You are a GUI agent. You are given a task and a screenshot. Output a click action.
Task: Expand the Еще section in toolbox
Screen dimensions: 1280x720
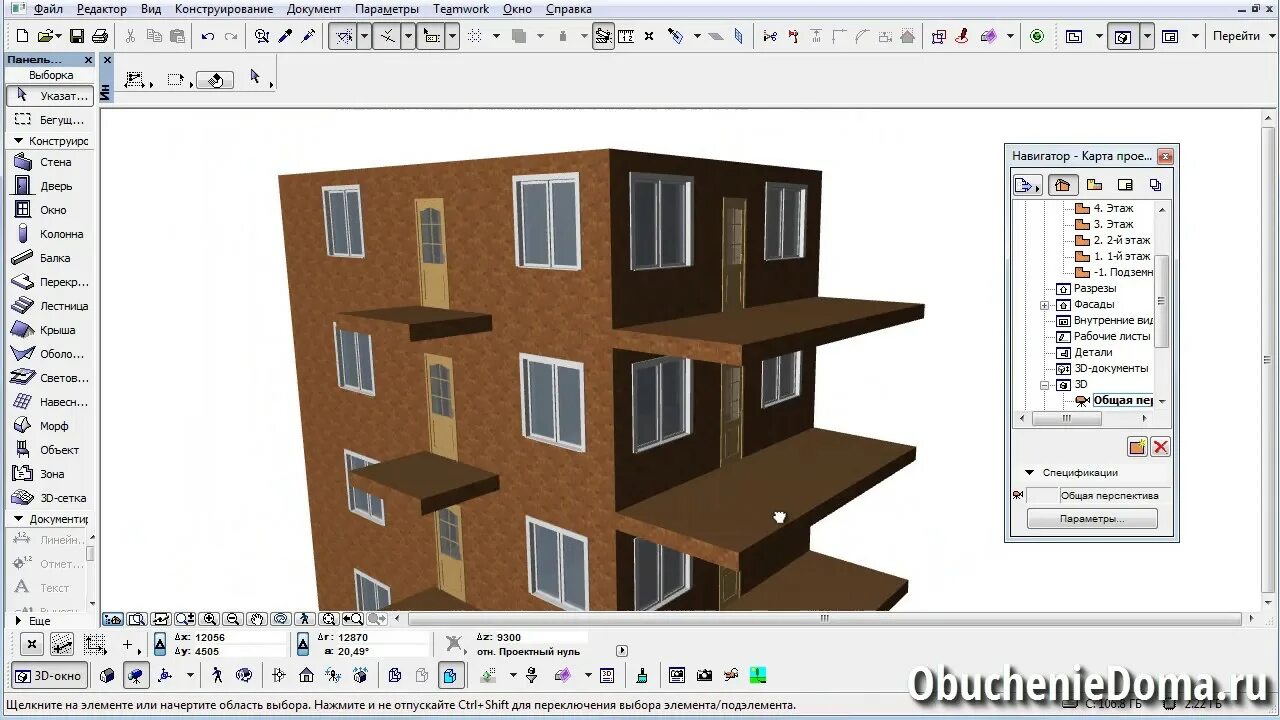tap(18, 621)
